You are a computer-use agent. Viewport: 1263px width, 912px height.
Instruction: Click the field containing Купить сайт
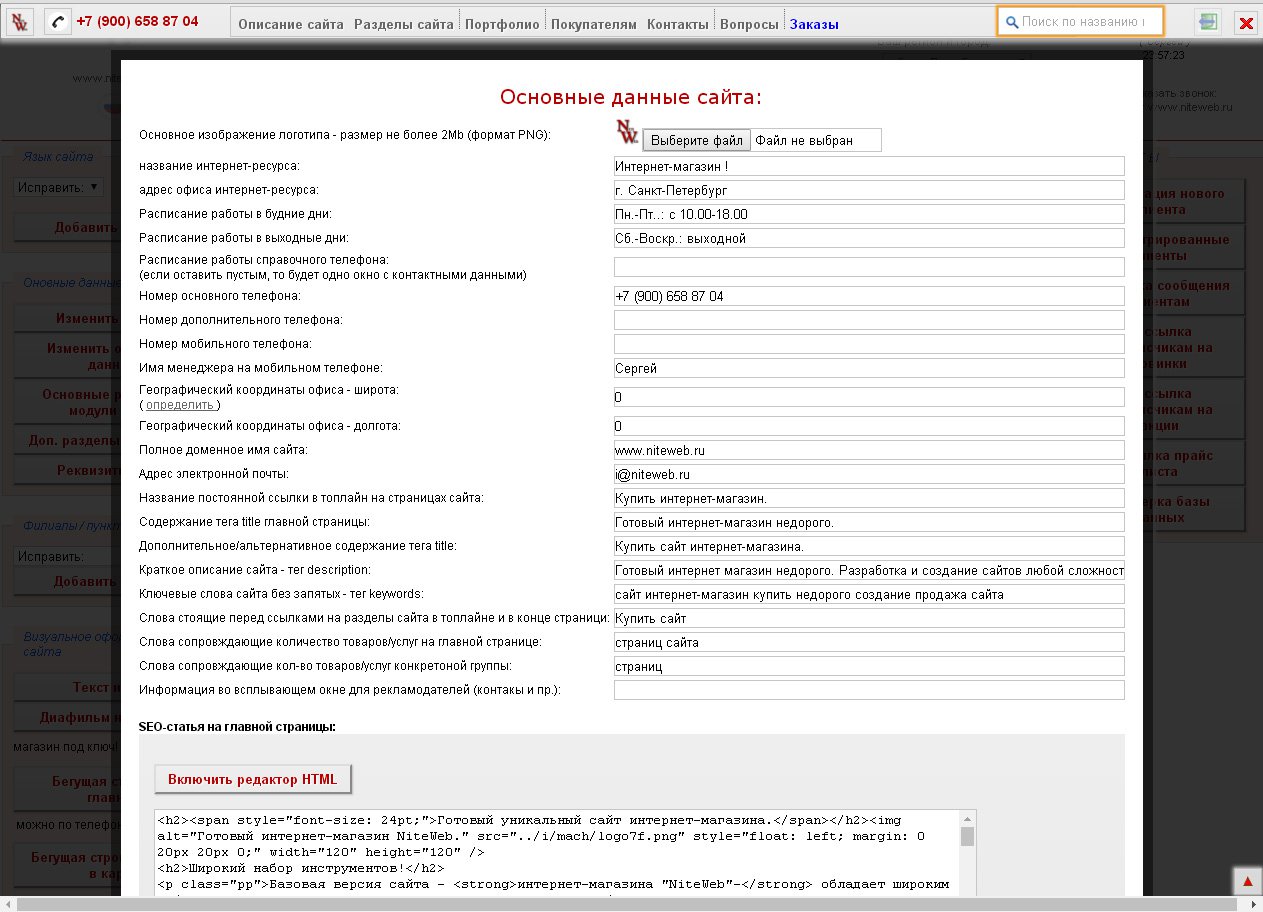pyautogui.click(x=869, y=618)
